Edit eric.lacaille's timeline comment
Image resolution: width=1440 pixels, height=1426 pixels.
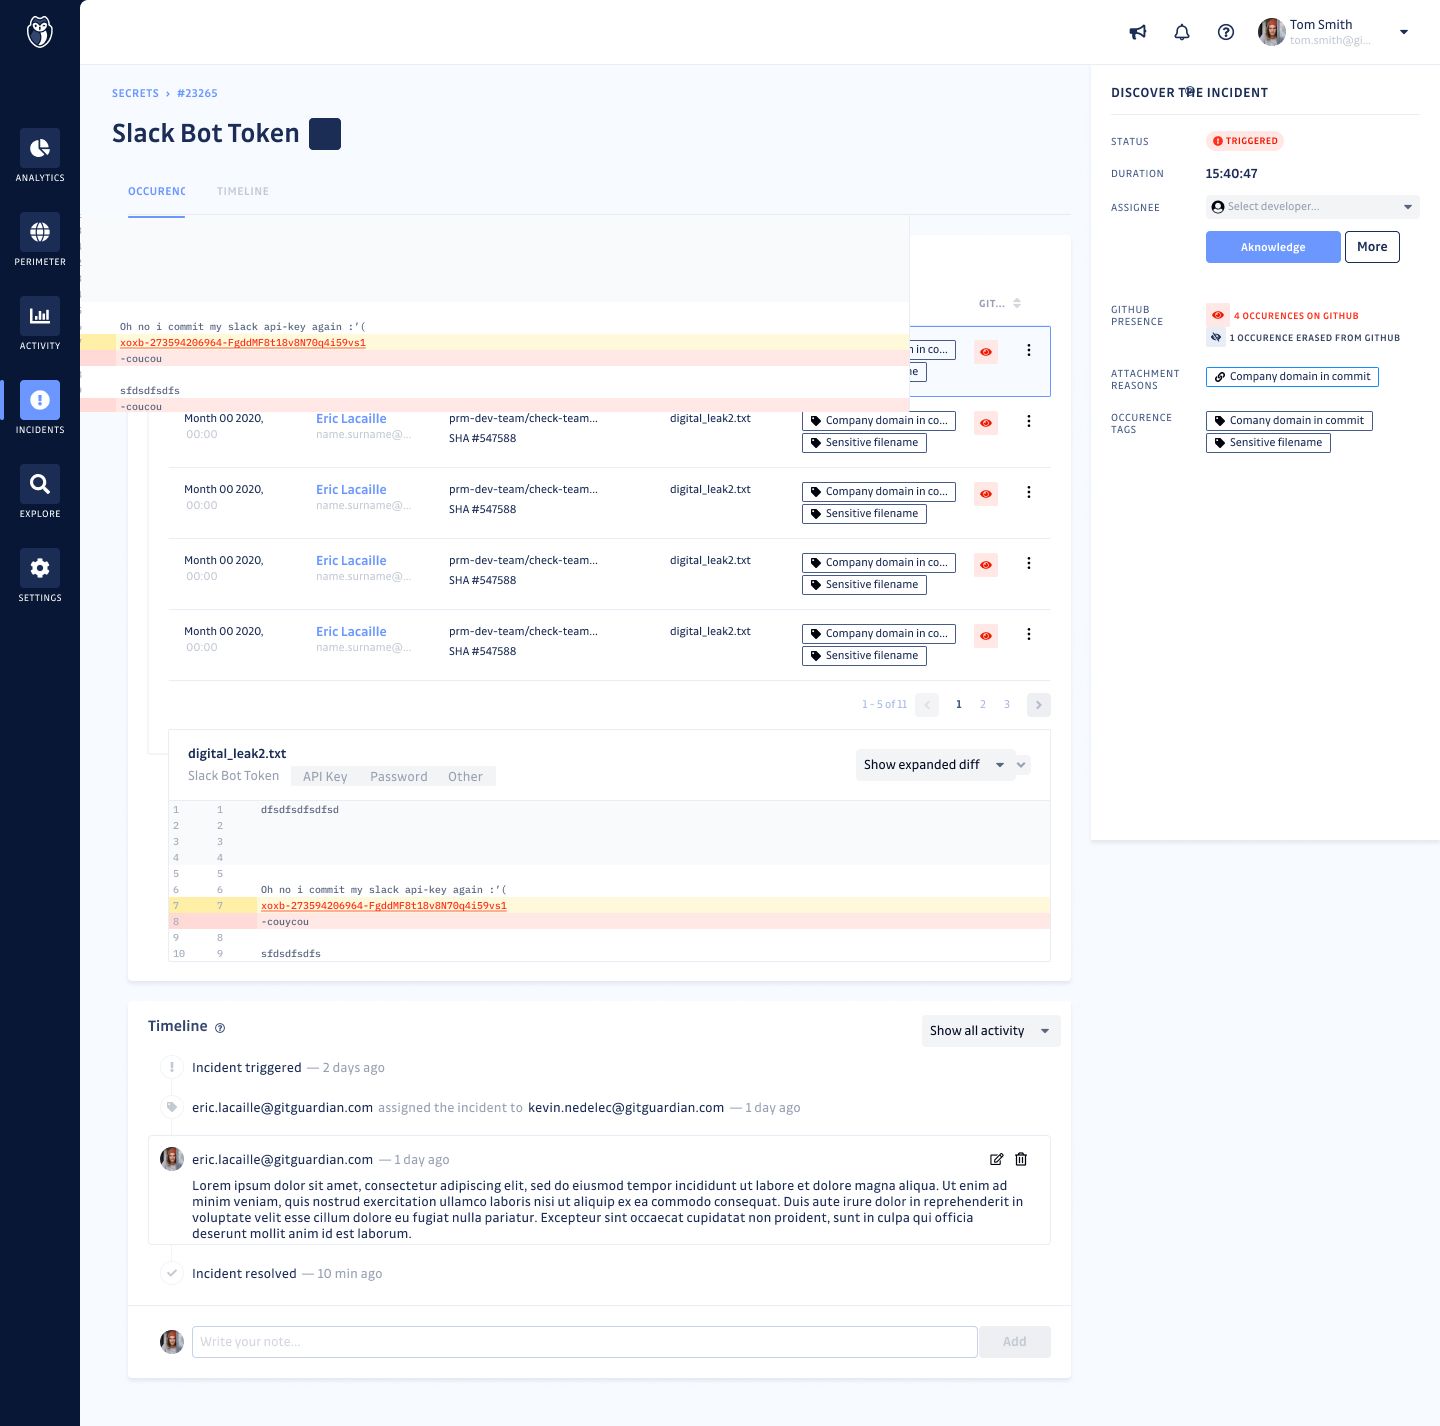point(996,1159)
